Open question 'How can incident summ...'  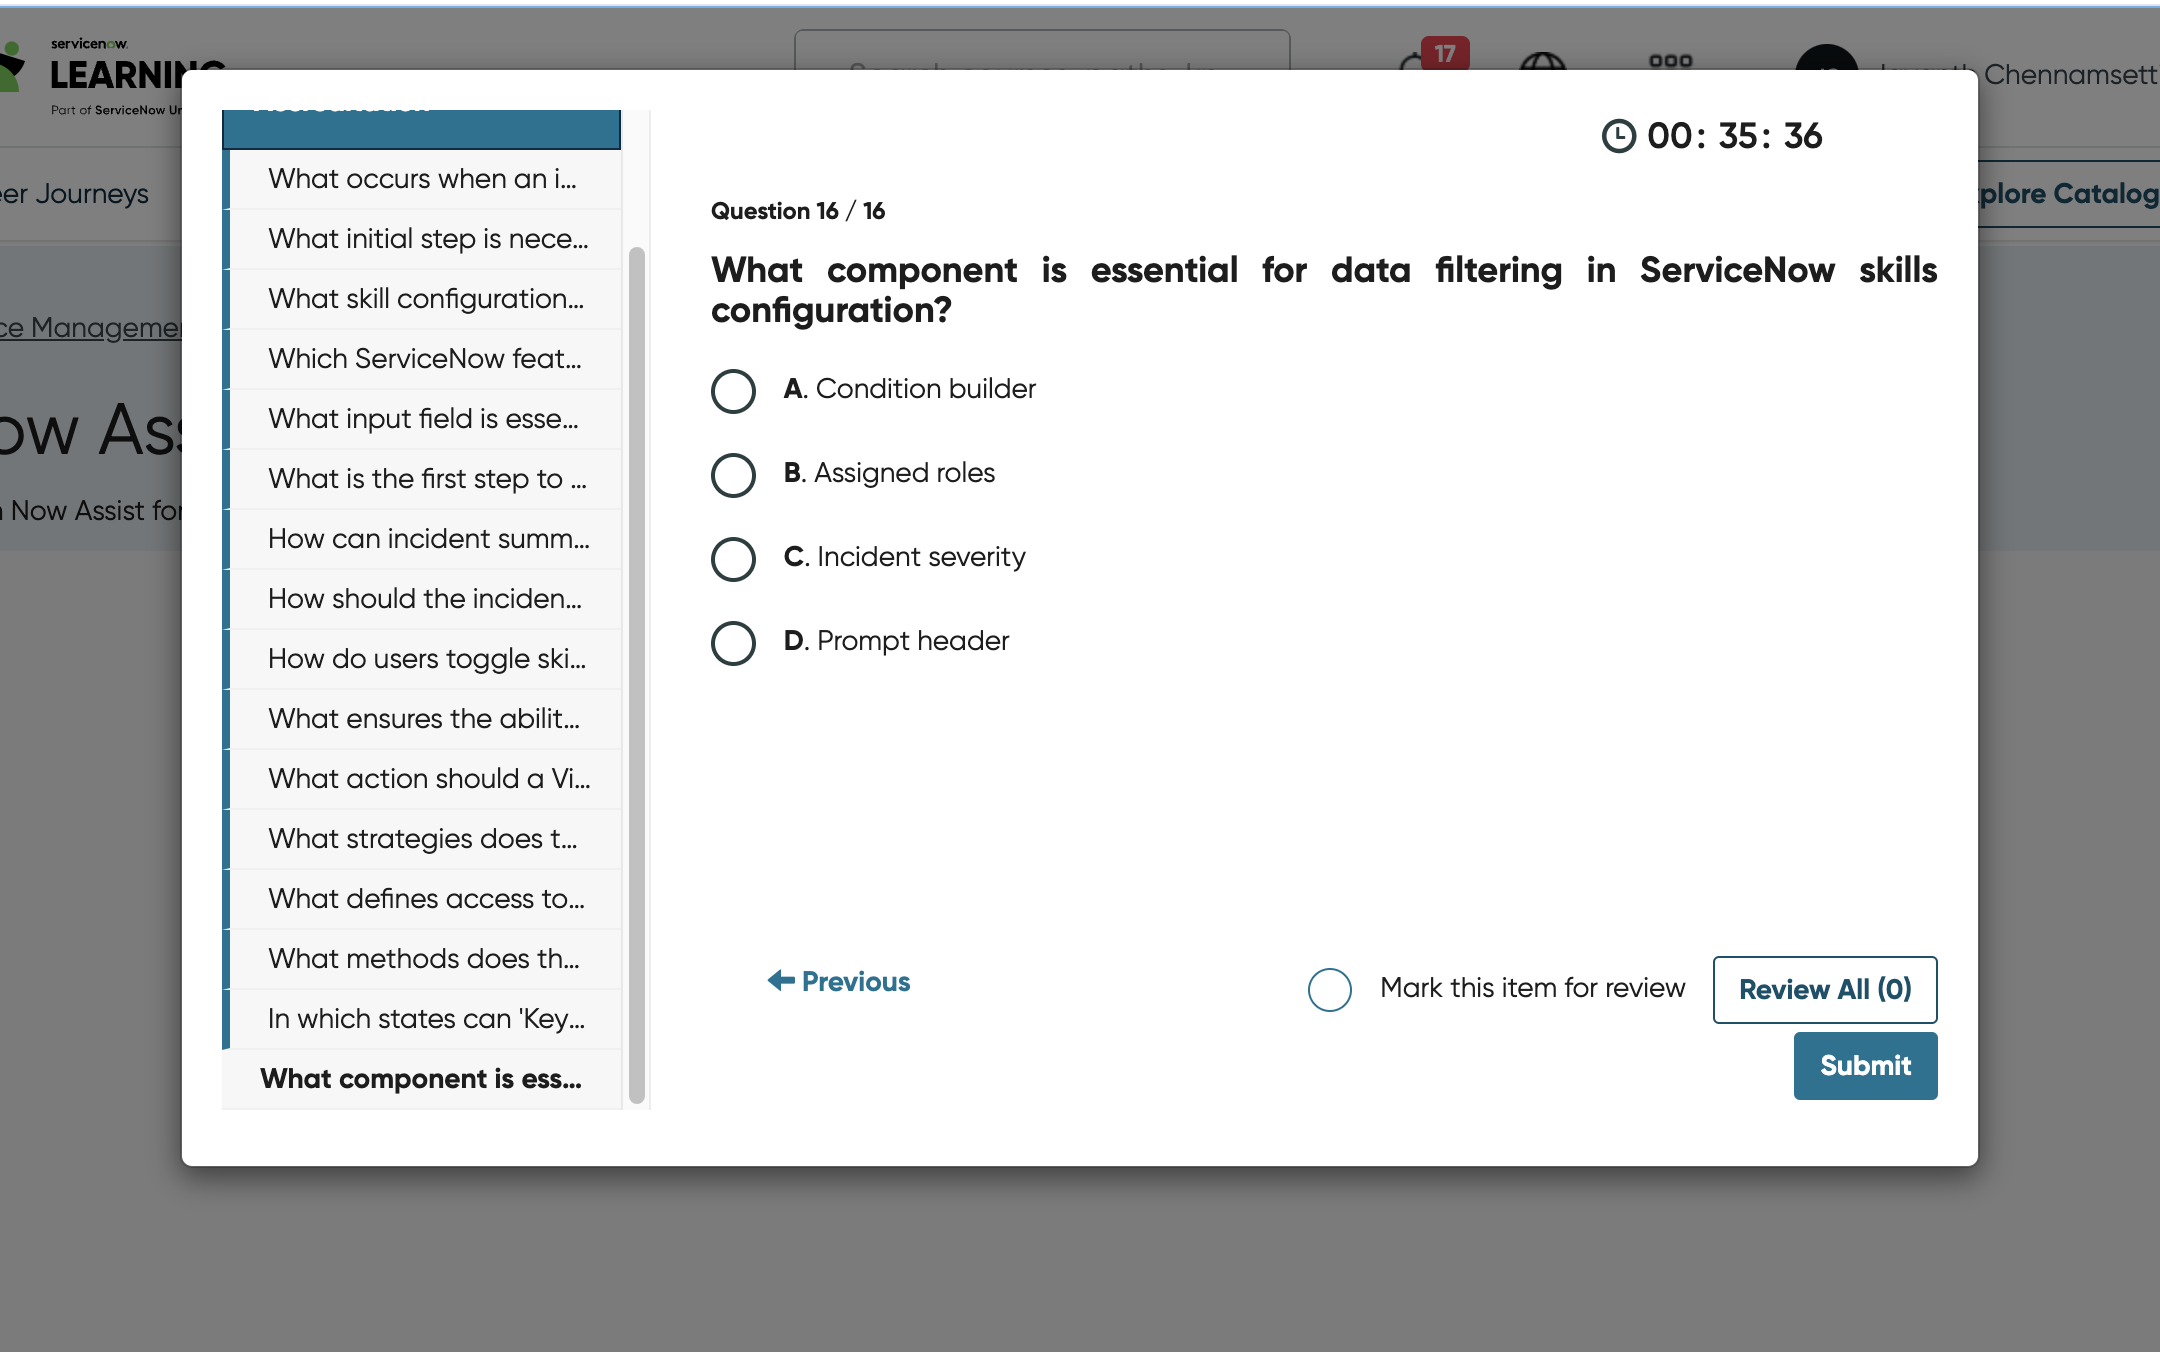[425, 539]
